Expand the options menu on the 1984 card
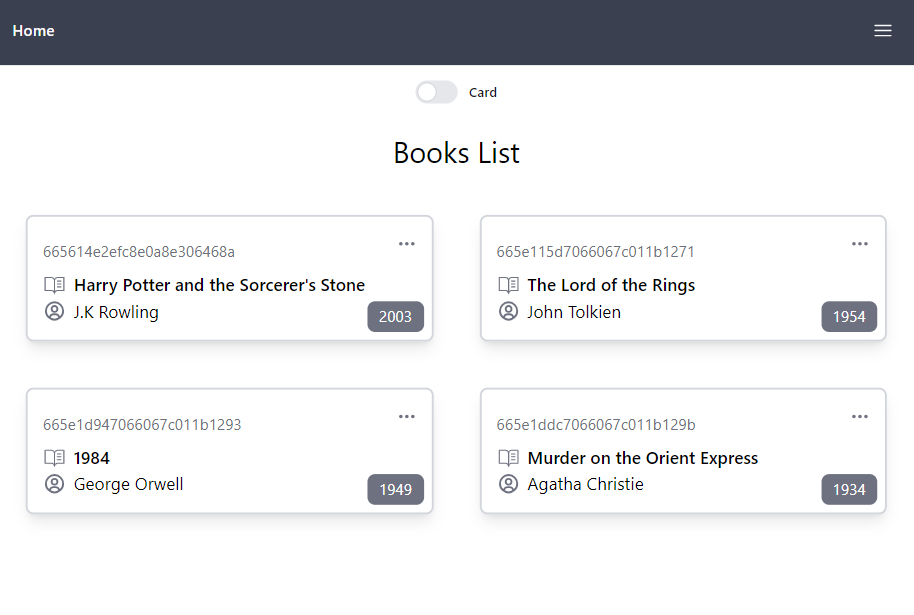This screenshot has width=914, height=615. click(407, 416)
